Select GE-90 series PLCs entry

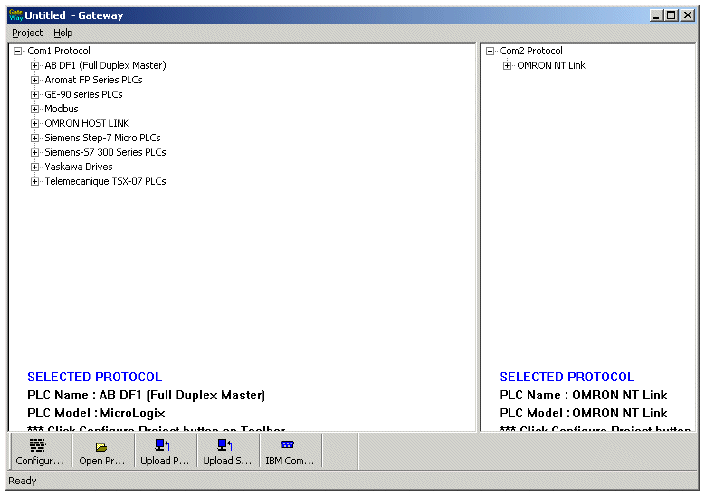click(x=83, y=95)
